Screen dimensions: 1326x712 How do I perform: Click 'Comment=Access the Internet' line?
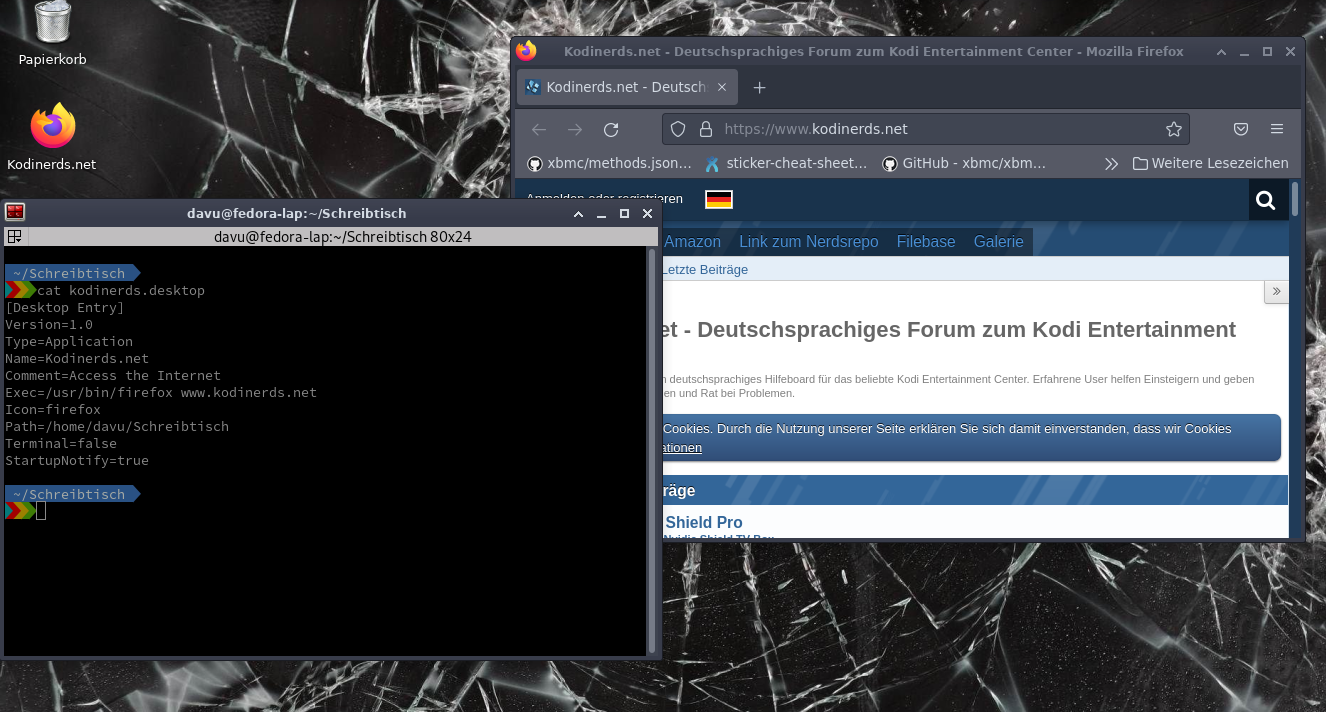click(113, 375)
